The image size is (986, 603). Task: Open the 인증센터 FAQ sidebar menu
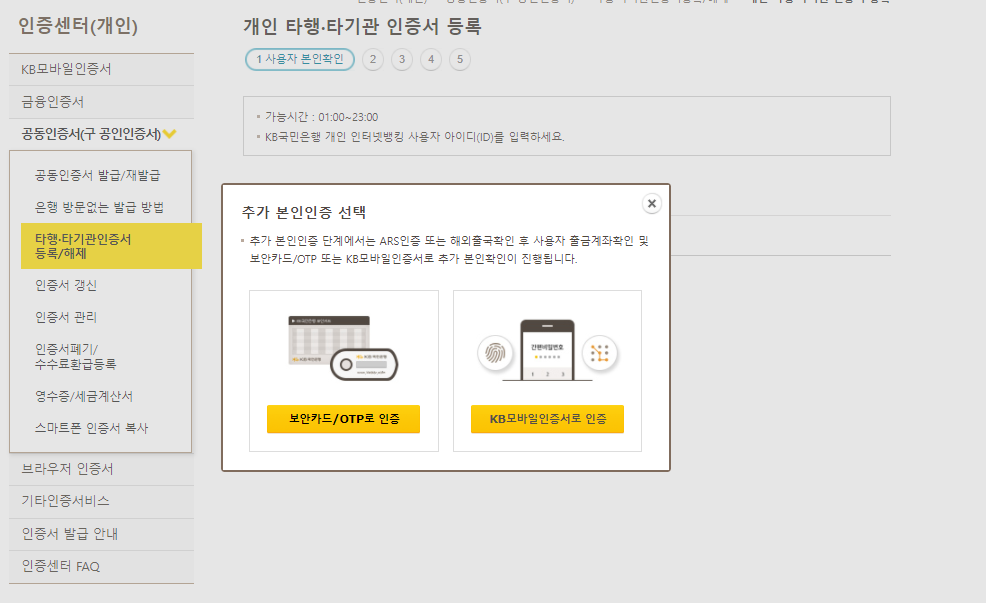(101, 567)
